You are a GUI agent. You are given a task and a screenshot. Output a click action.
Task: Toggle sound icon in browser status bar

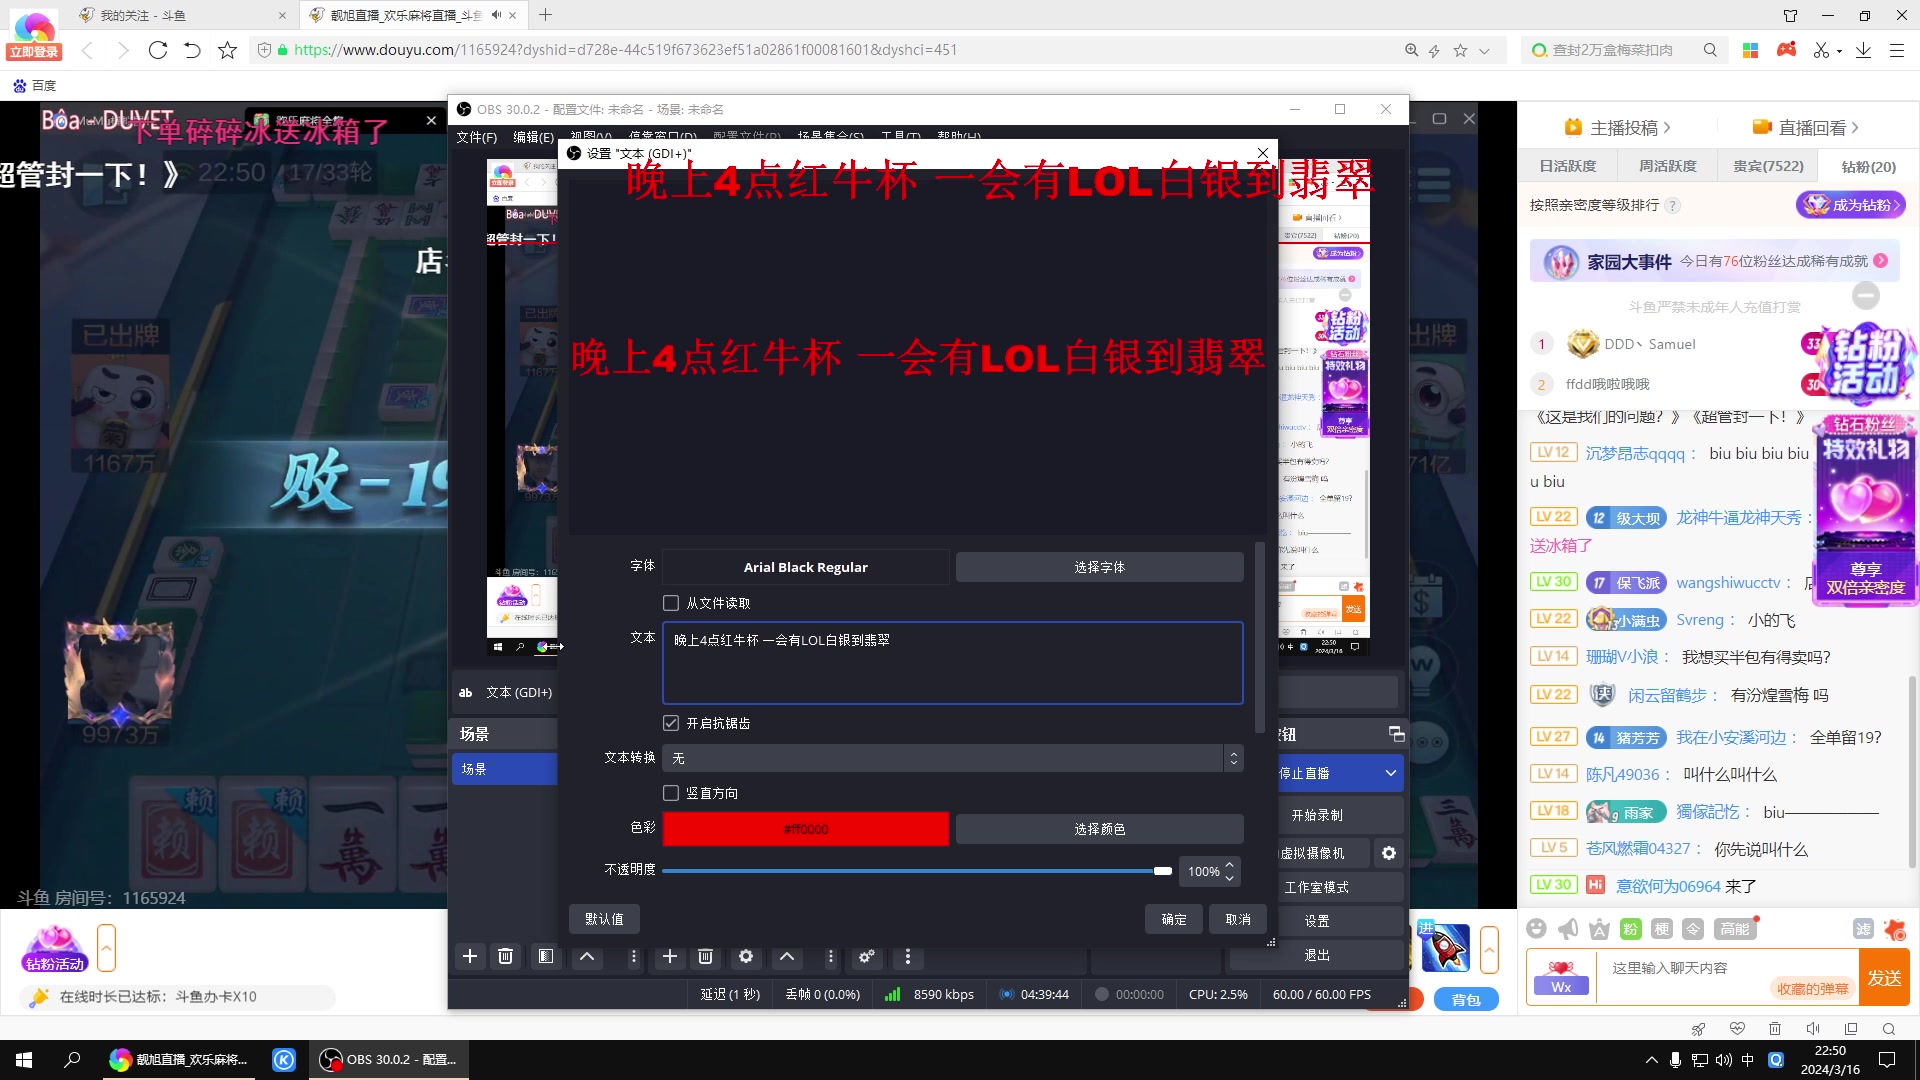pos(1813,1029)
